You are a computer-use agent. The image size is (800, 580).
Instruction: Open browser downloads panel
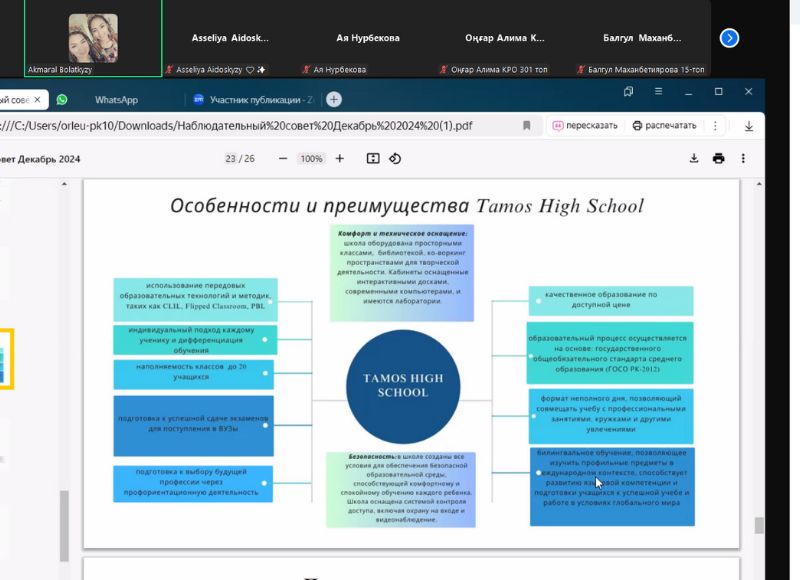pos(749,126)
